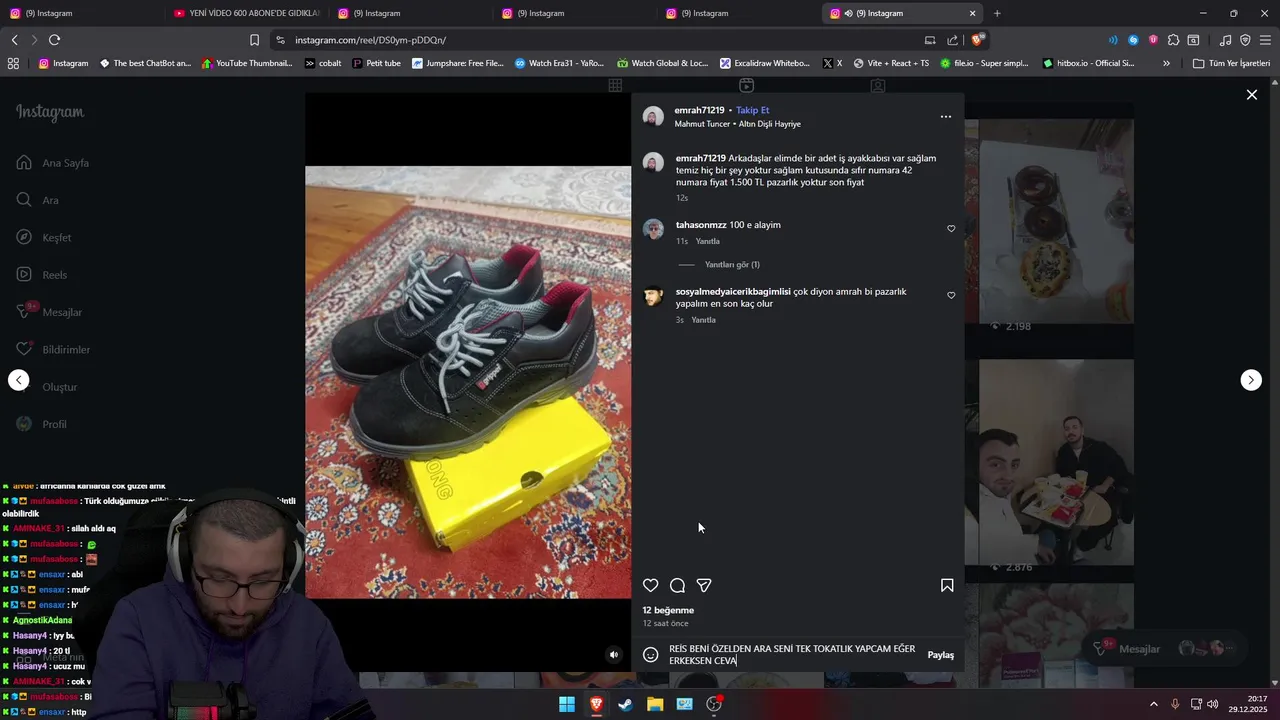Open the emrah71219 username in post header

699,110
